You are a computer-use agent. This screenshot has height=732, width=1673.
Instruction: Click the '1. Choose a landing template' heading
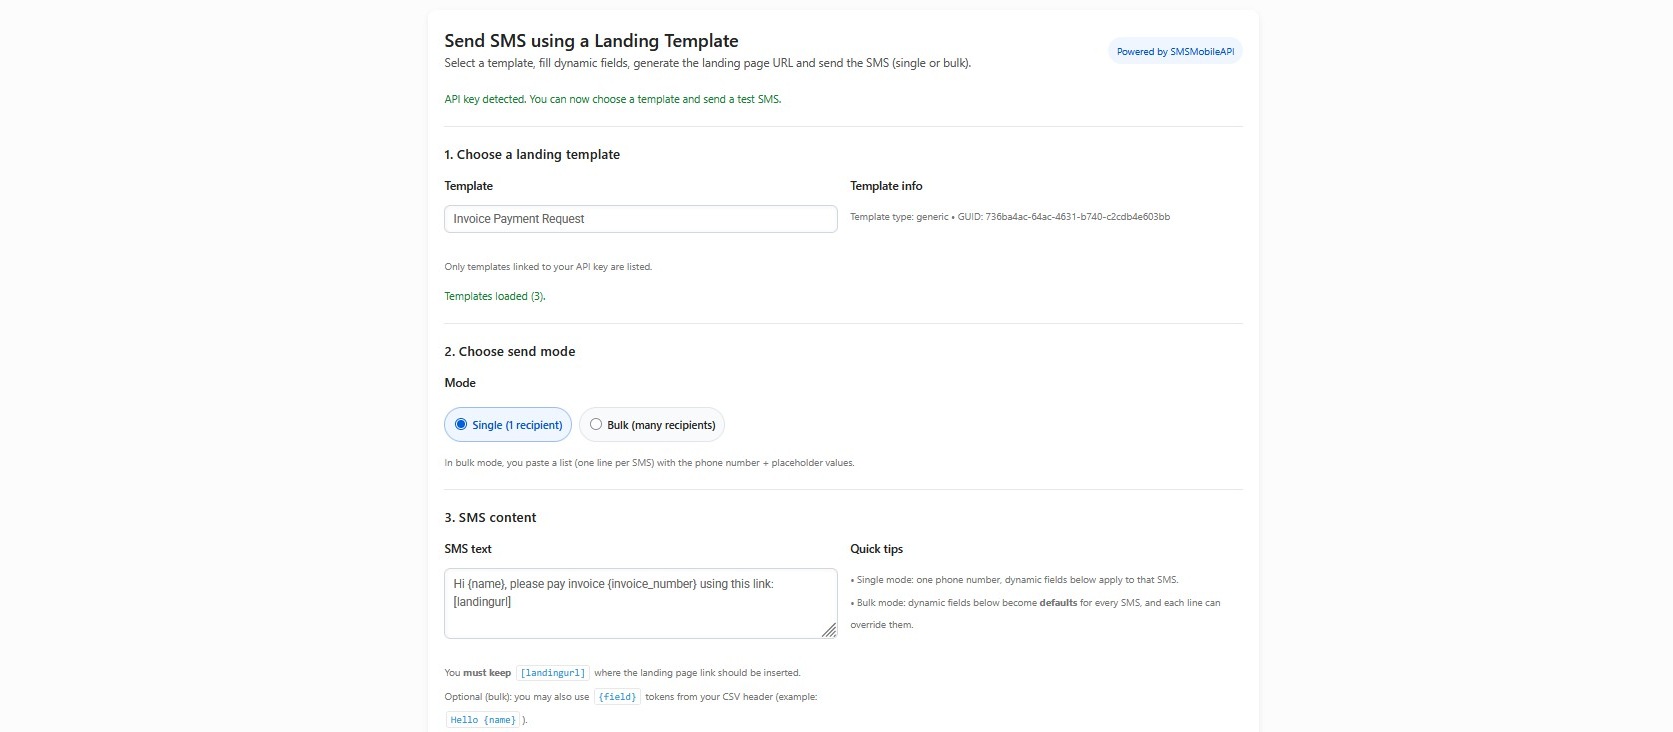coord(532,155)
